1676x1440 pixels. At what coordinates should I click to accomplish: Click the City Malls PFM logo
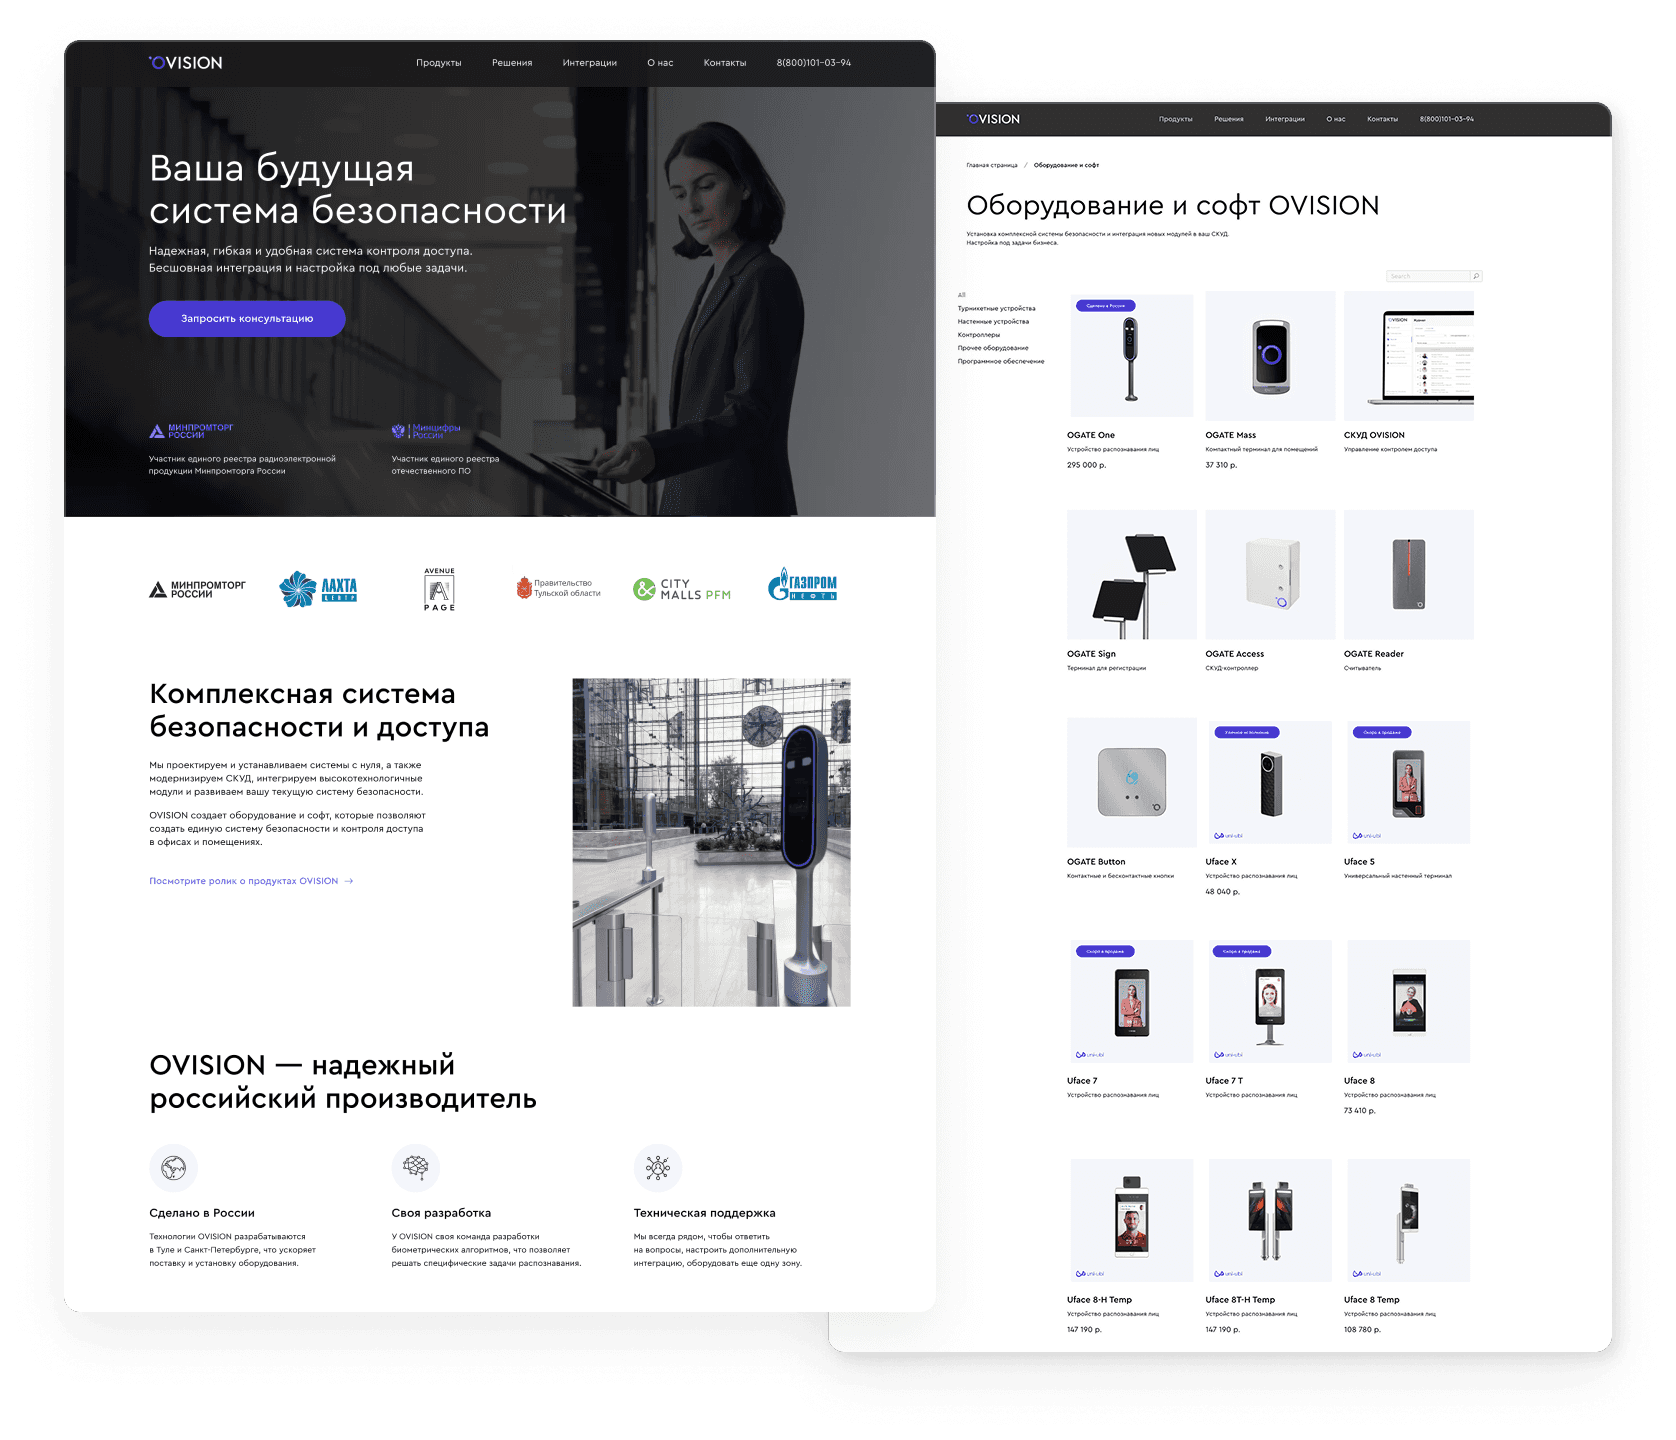click(682, 589)
